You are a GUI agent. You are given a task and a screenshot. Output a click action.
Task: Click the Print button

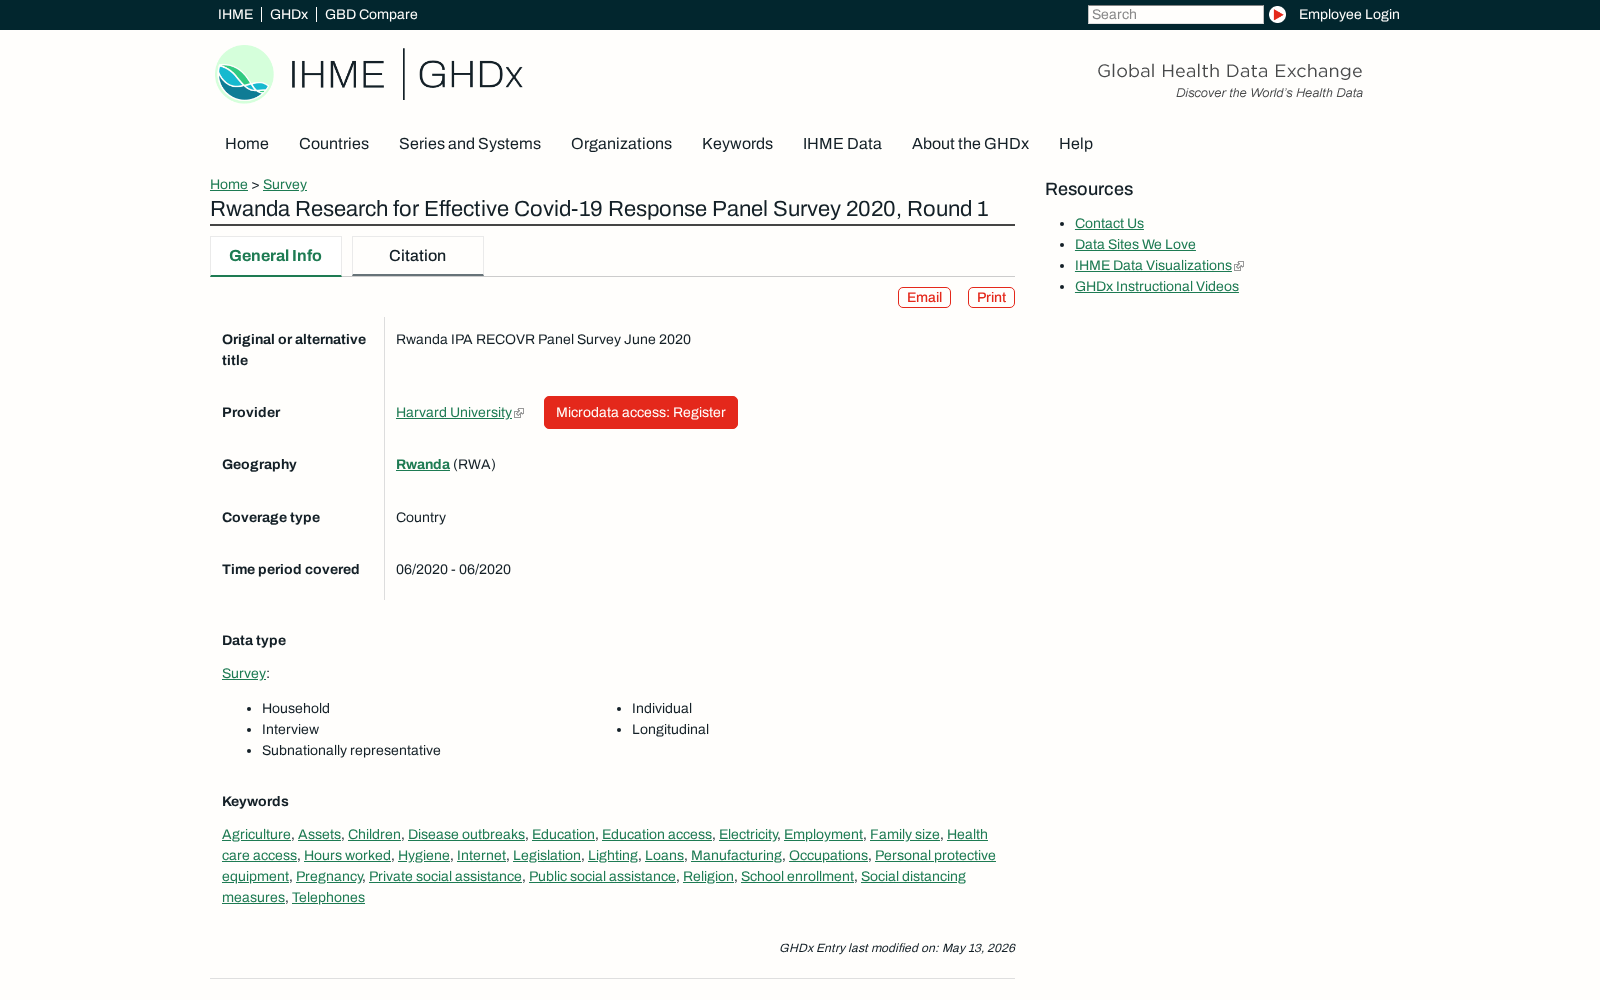click(991, 298)
